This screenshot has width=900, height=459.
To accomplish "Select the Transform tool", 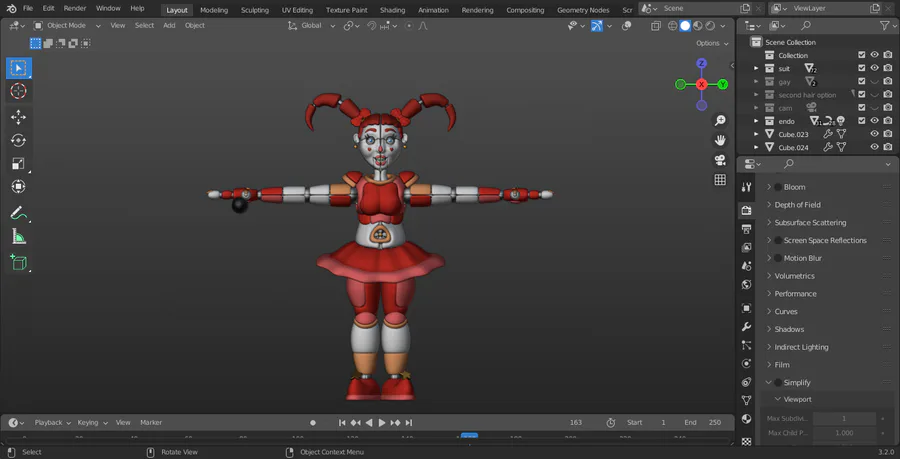I will tap(19, 186).
